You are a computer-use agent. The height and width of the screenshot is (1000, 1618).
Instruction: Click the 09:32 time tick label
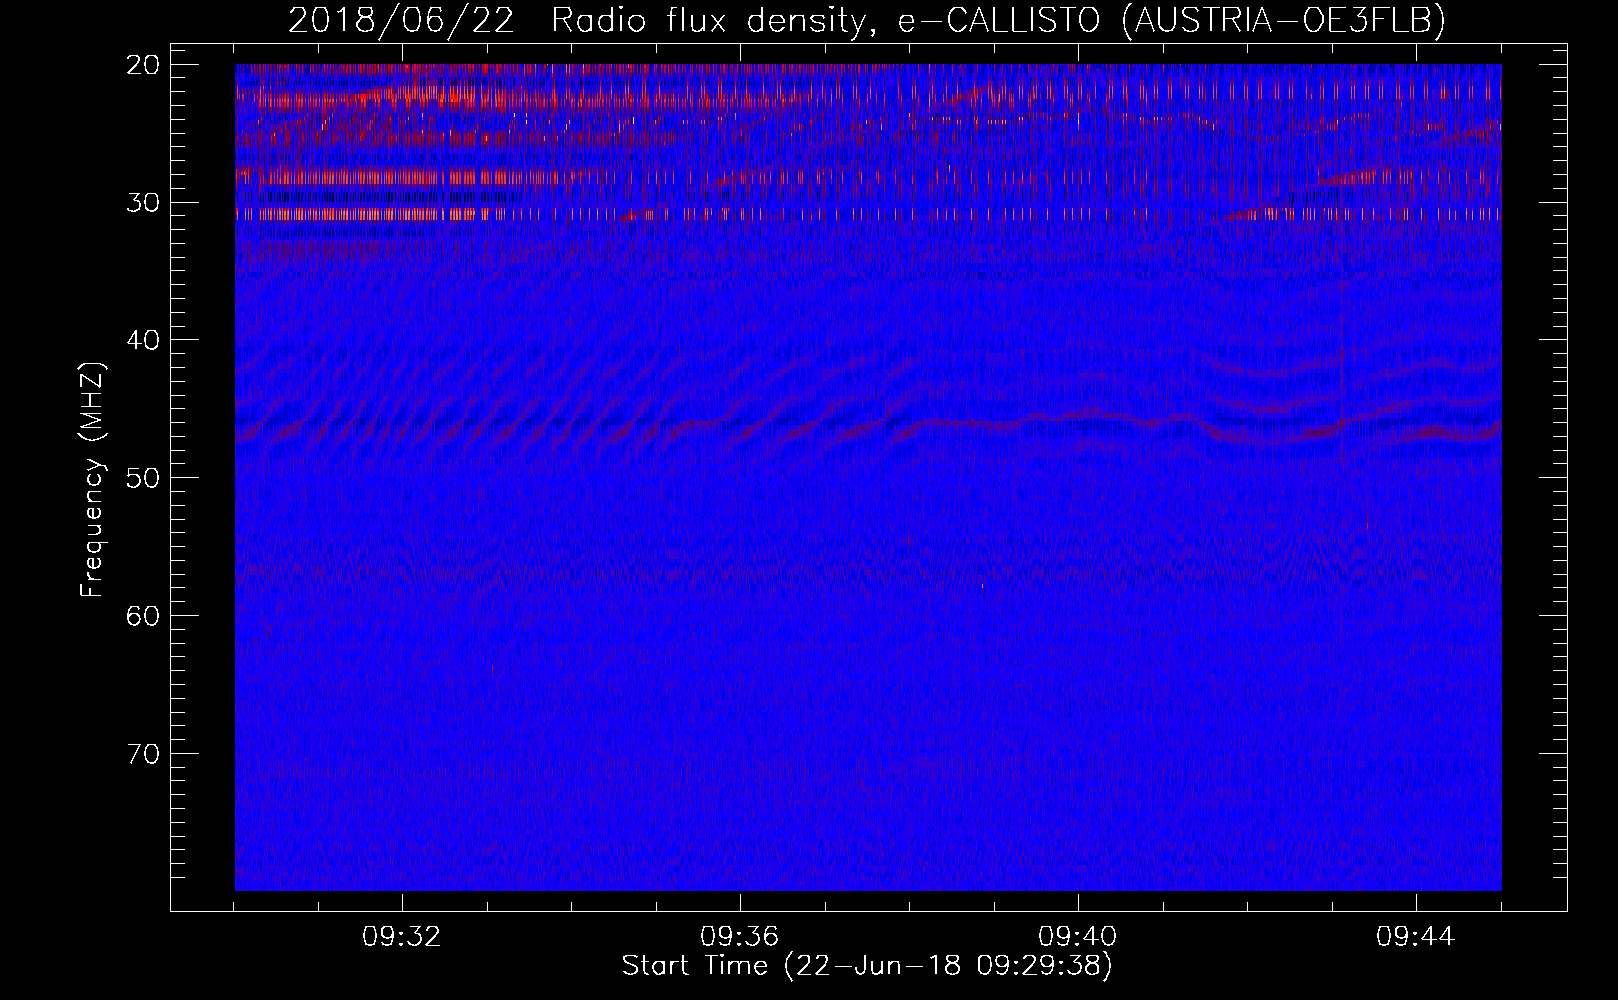402,937
